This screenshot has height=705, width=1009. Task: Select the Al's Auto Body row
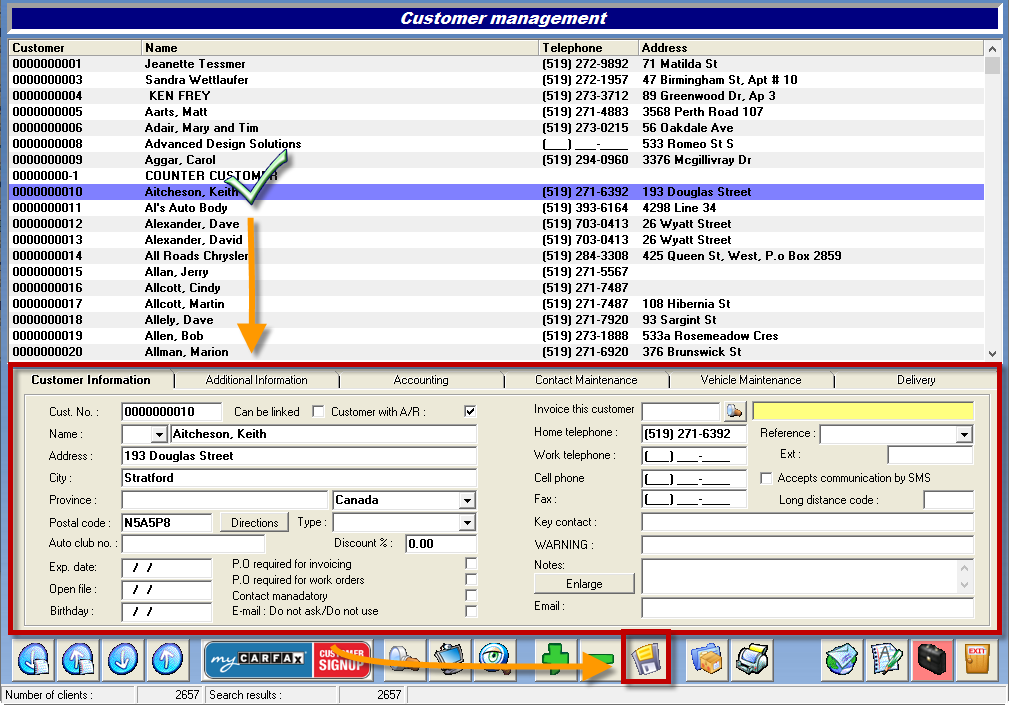pyautogui.click(x=496, y=208)
